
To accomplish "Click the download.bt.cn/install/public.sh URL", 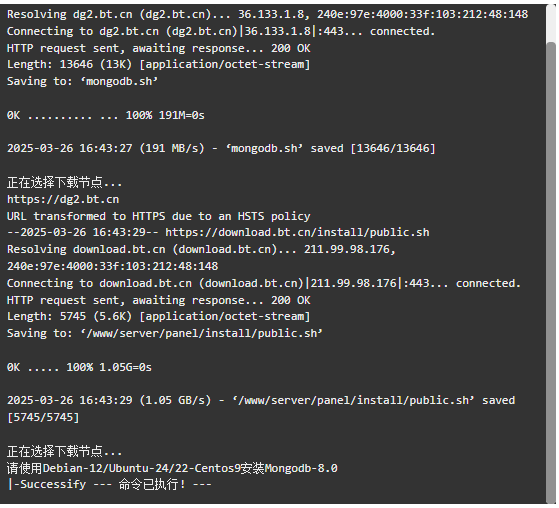I will tap(297, 232).
